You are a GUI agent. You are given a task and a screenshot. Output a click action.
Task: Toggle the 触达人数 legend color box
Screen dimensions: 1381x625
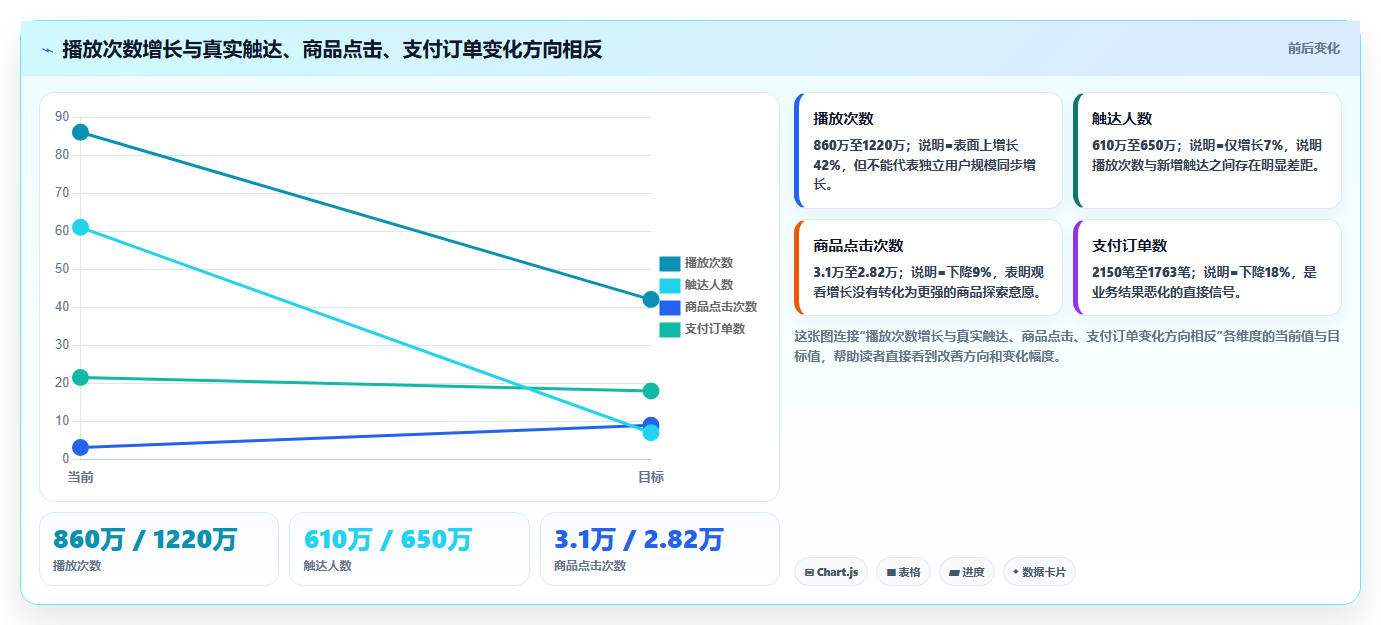[x=669, y=285]
